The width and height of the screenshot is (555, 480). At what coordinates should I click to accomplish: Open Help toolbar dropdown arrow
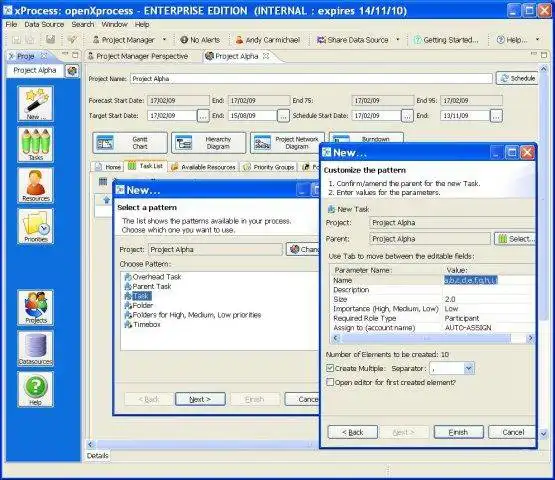[538, 39]
